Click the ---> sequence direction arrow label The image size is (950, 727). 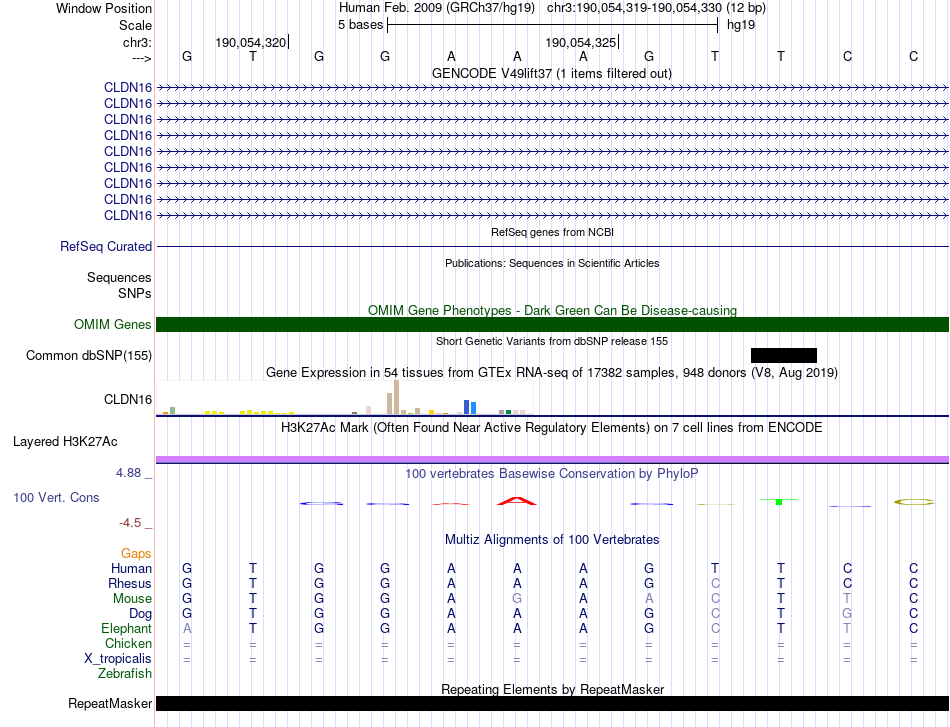[141, 58]
